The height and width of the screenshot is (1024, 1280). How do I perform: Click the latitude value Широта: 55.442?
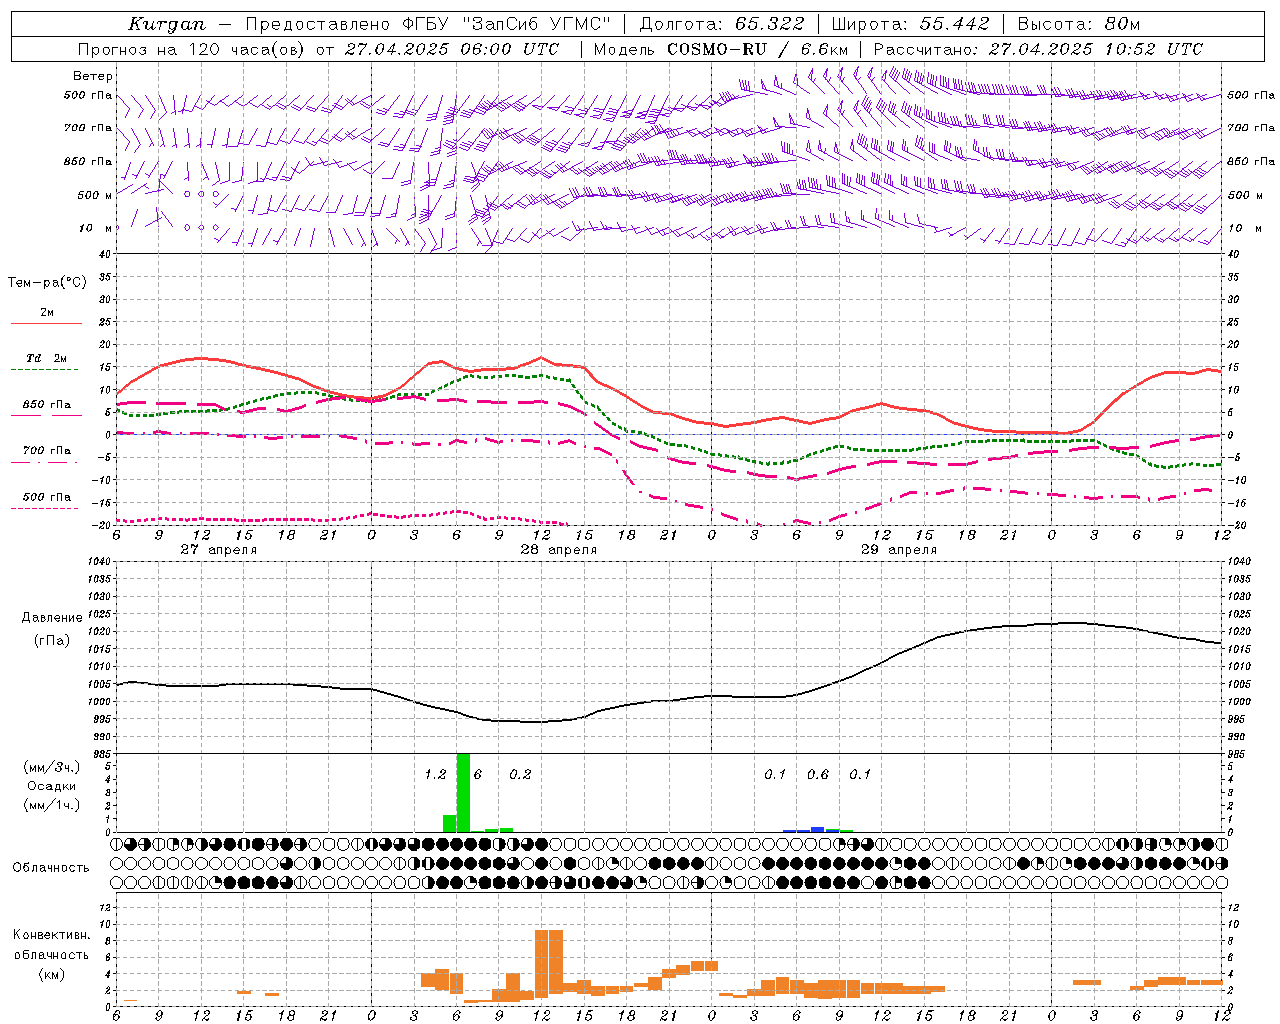point(911,24)
